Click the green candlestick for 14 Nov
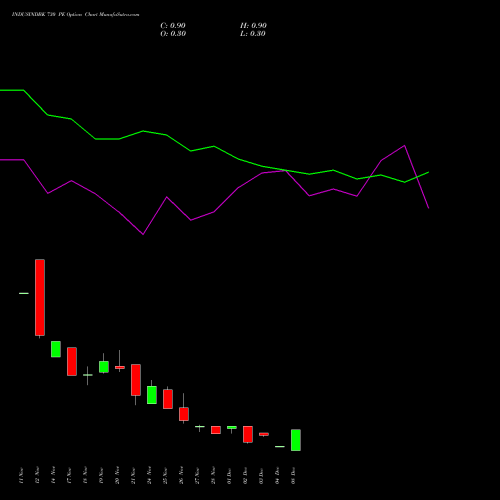Screen dimensions: 500x500 (56, 349)
